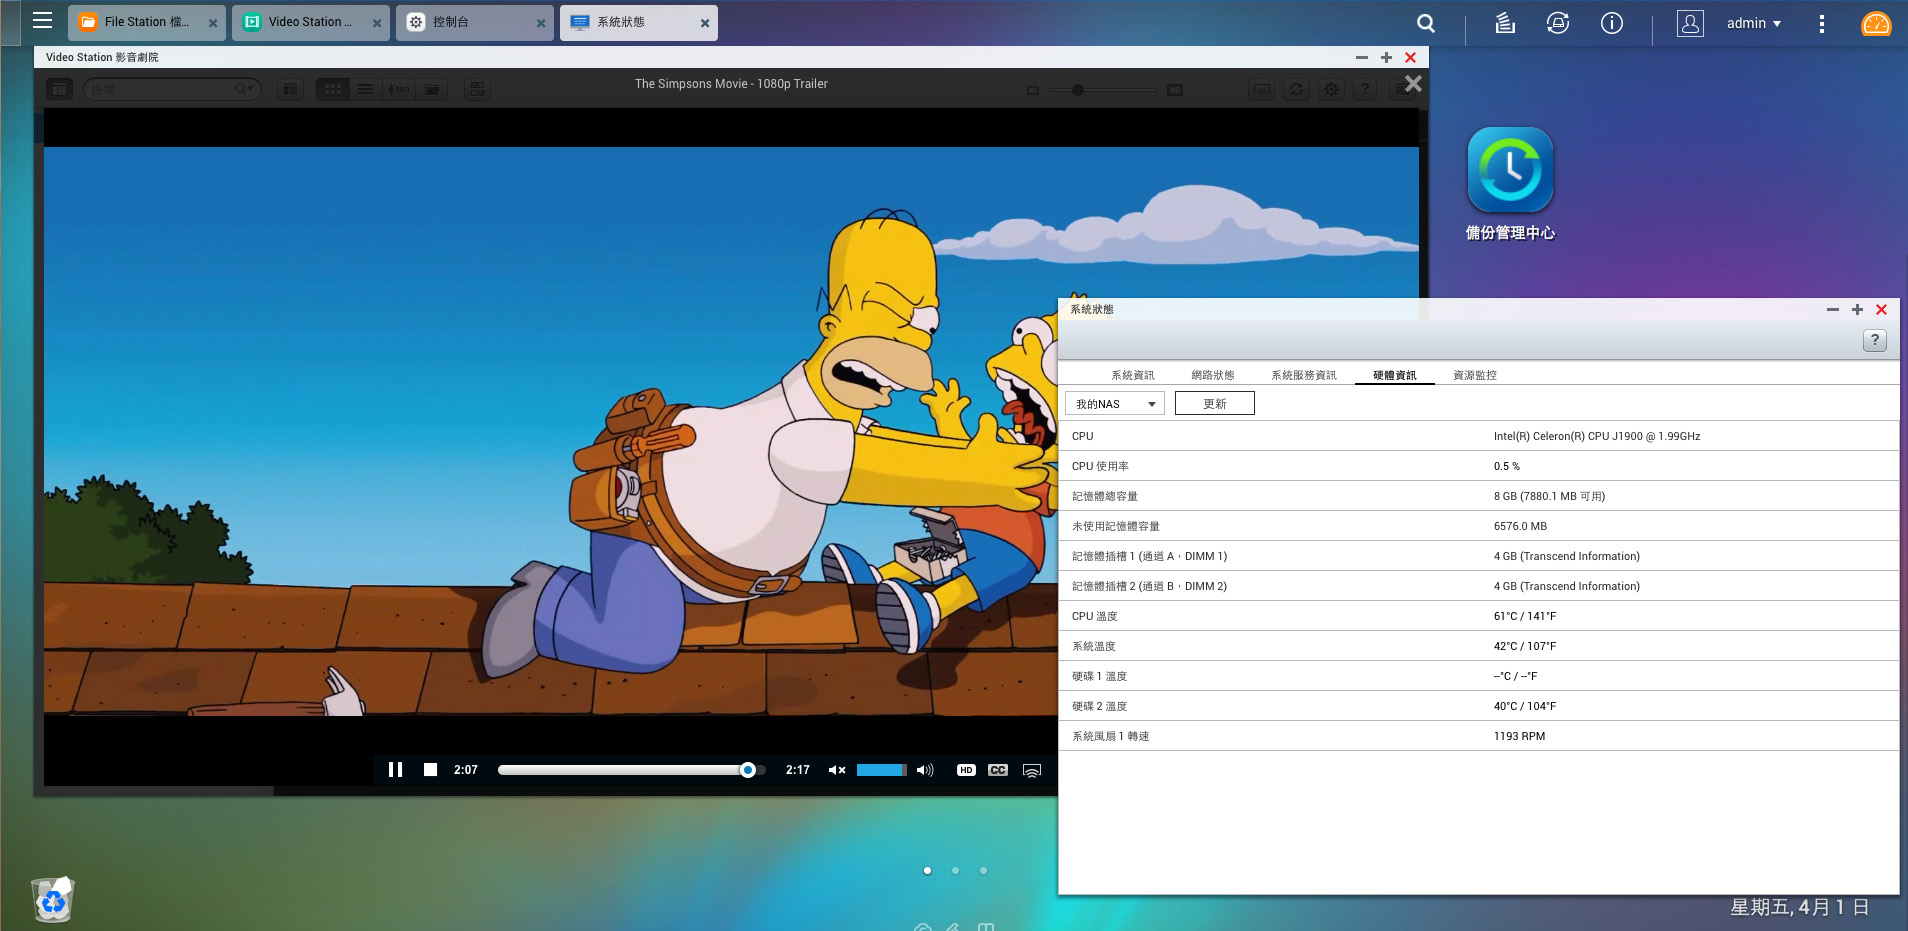
Task: Close the video player overlay X
Action: [1413, 84]
